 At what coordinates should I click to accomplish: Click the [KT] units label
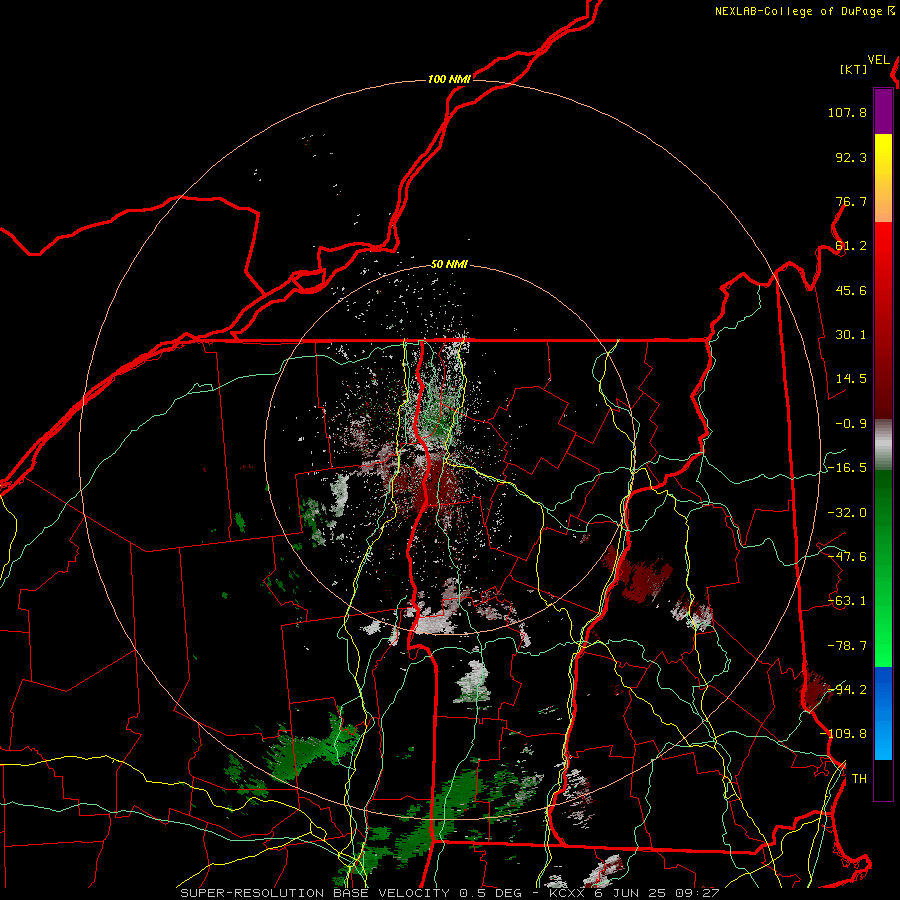point(853,69)
